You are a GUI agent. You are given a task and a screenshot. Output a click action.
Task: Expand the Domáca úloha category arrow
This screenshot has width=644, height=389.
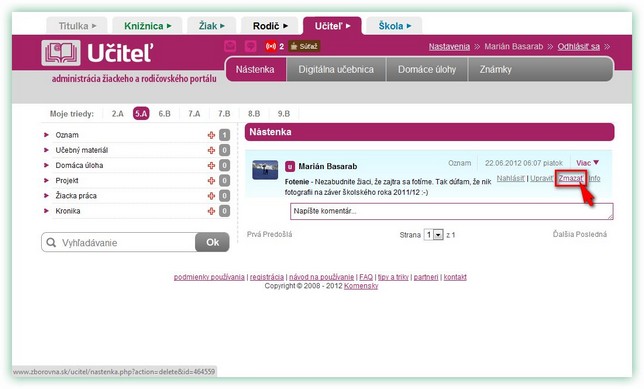(46, 165)
